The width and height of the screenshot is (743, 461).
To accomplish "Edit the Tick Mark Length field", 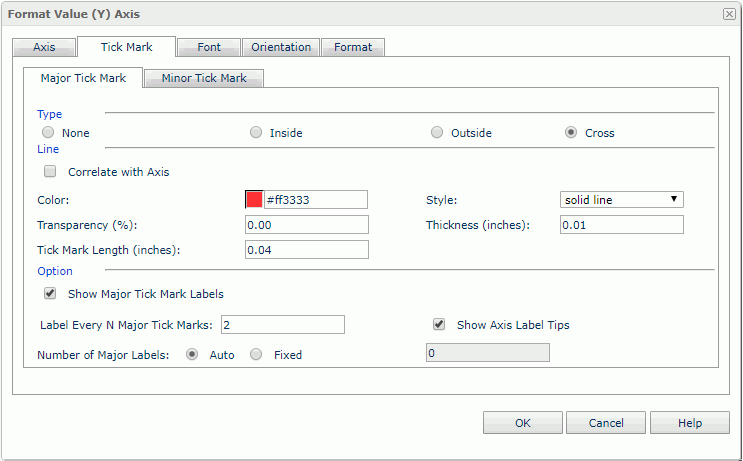I will pyautogui.click(x=307, y=250).
